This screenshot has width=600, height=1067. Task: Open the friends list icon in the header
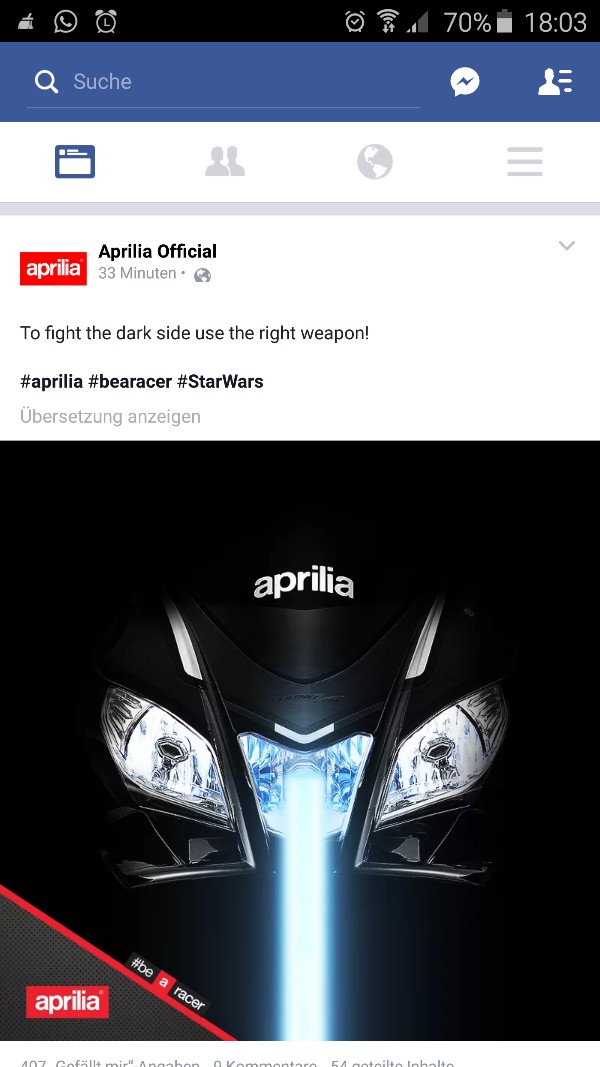tap(555, 82)
